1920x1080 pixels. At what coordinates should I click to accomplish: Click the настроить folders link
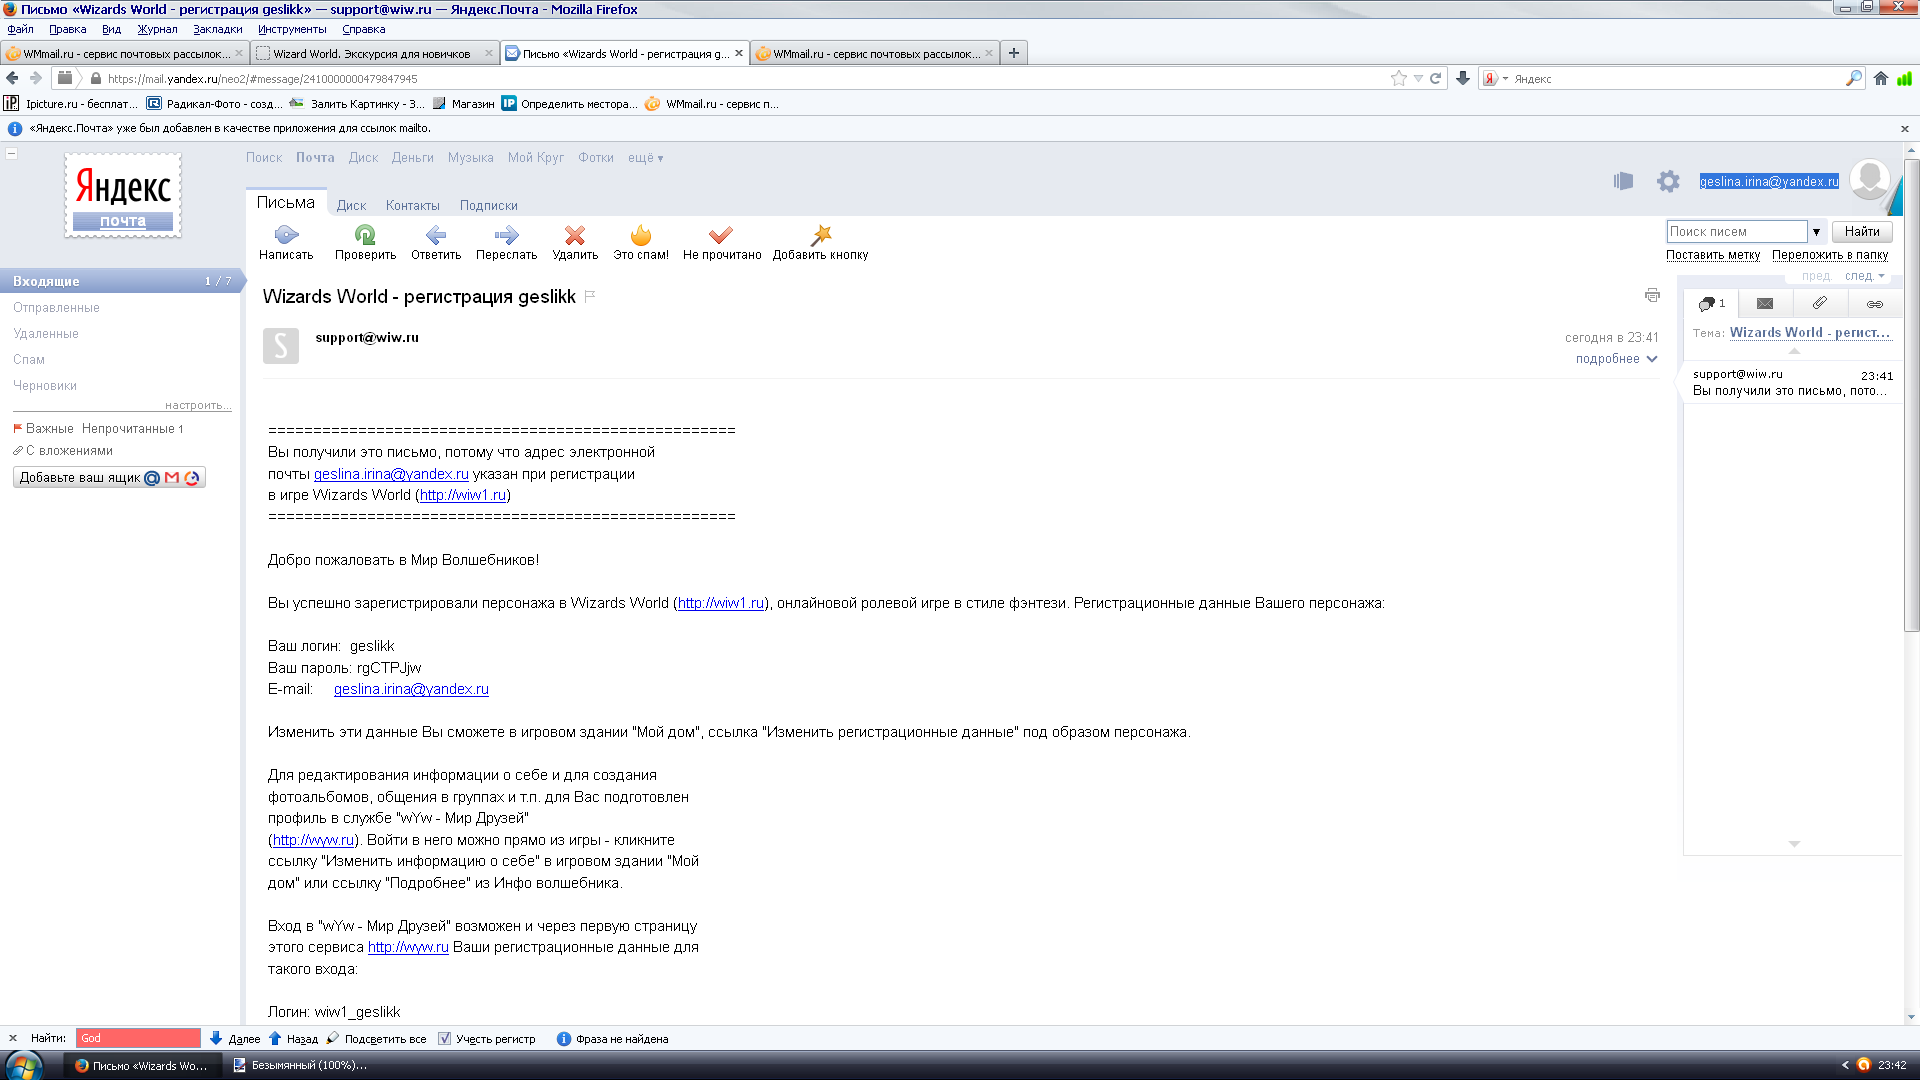pos(198,405)
